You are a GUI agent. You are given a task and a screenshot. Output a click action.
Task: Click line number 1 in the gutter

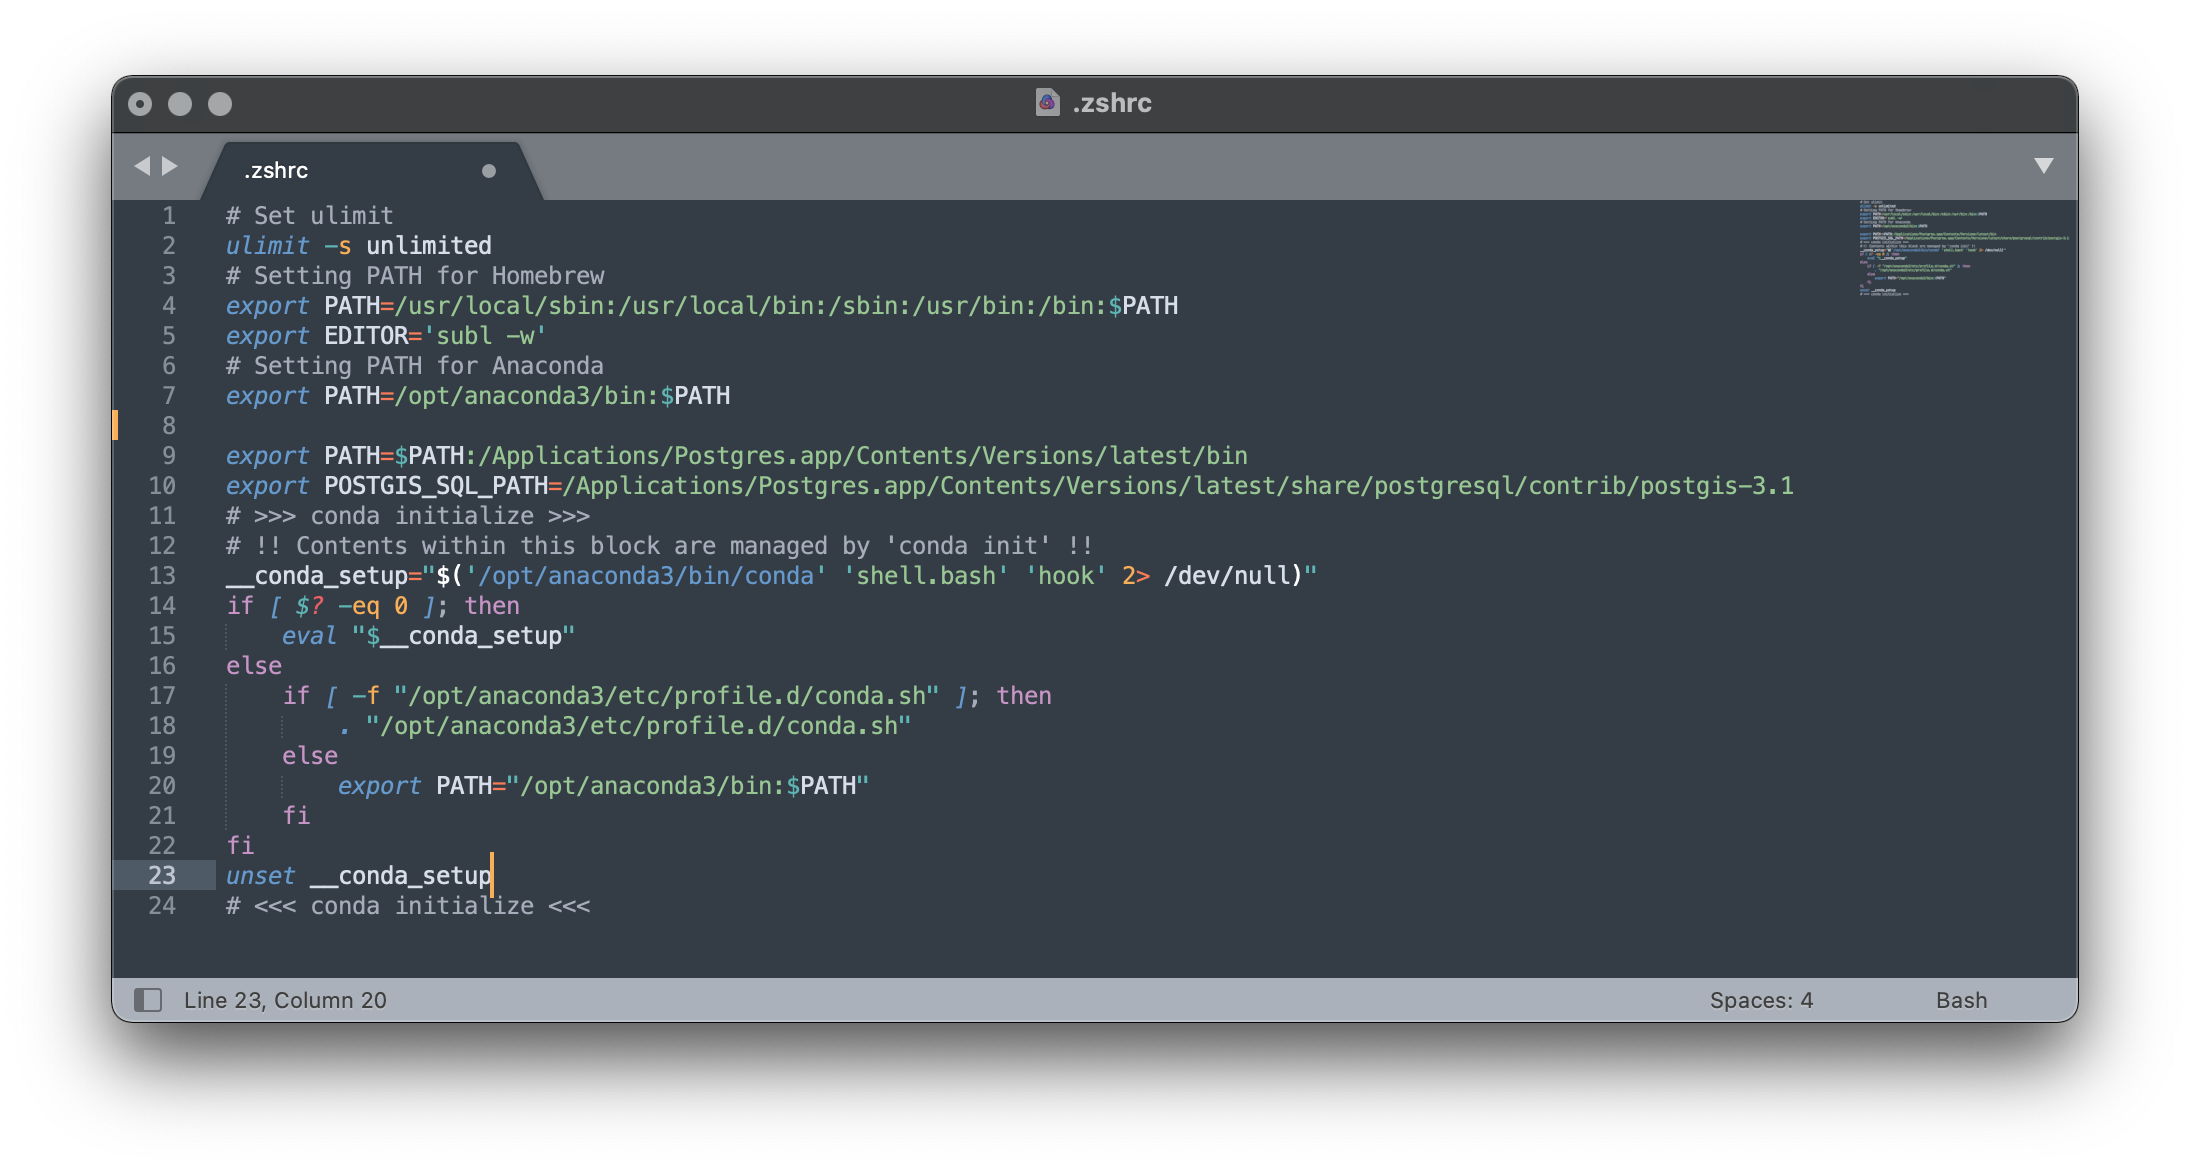click(x=168, y=216)
